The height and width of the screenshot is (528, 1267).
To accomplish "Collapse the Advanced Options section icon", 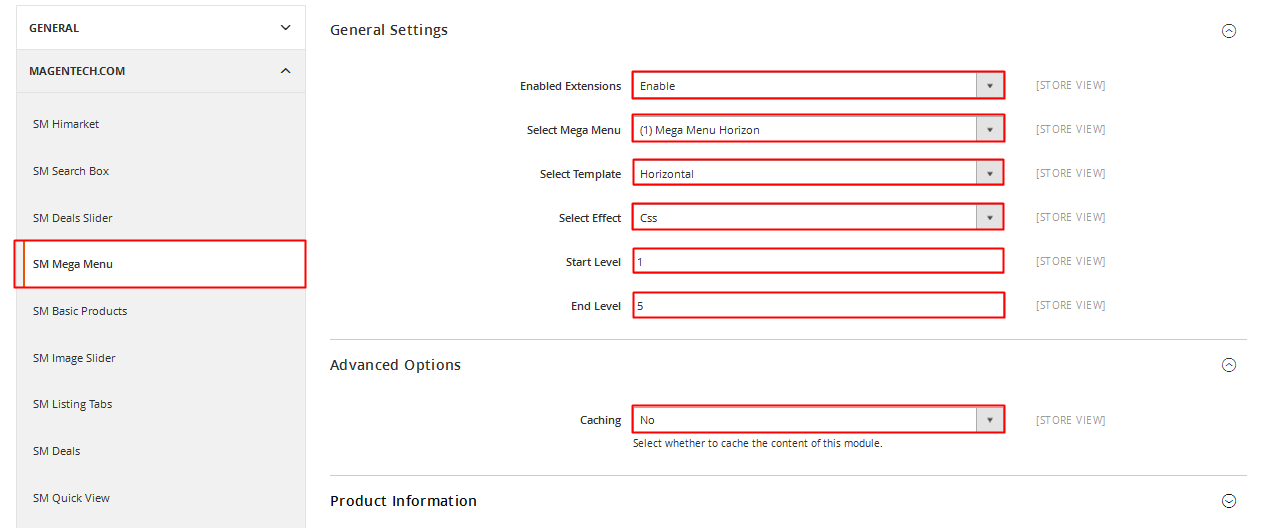I will click(1228, 365).
